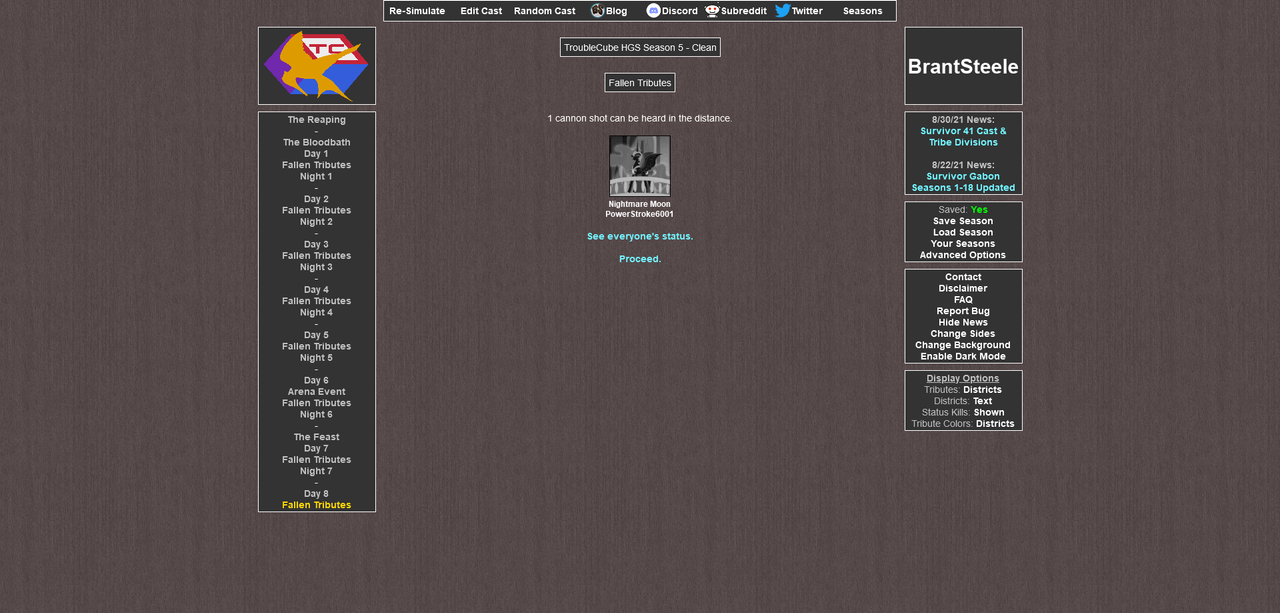Go to Day 7 in sidebar

coord(317,448)
